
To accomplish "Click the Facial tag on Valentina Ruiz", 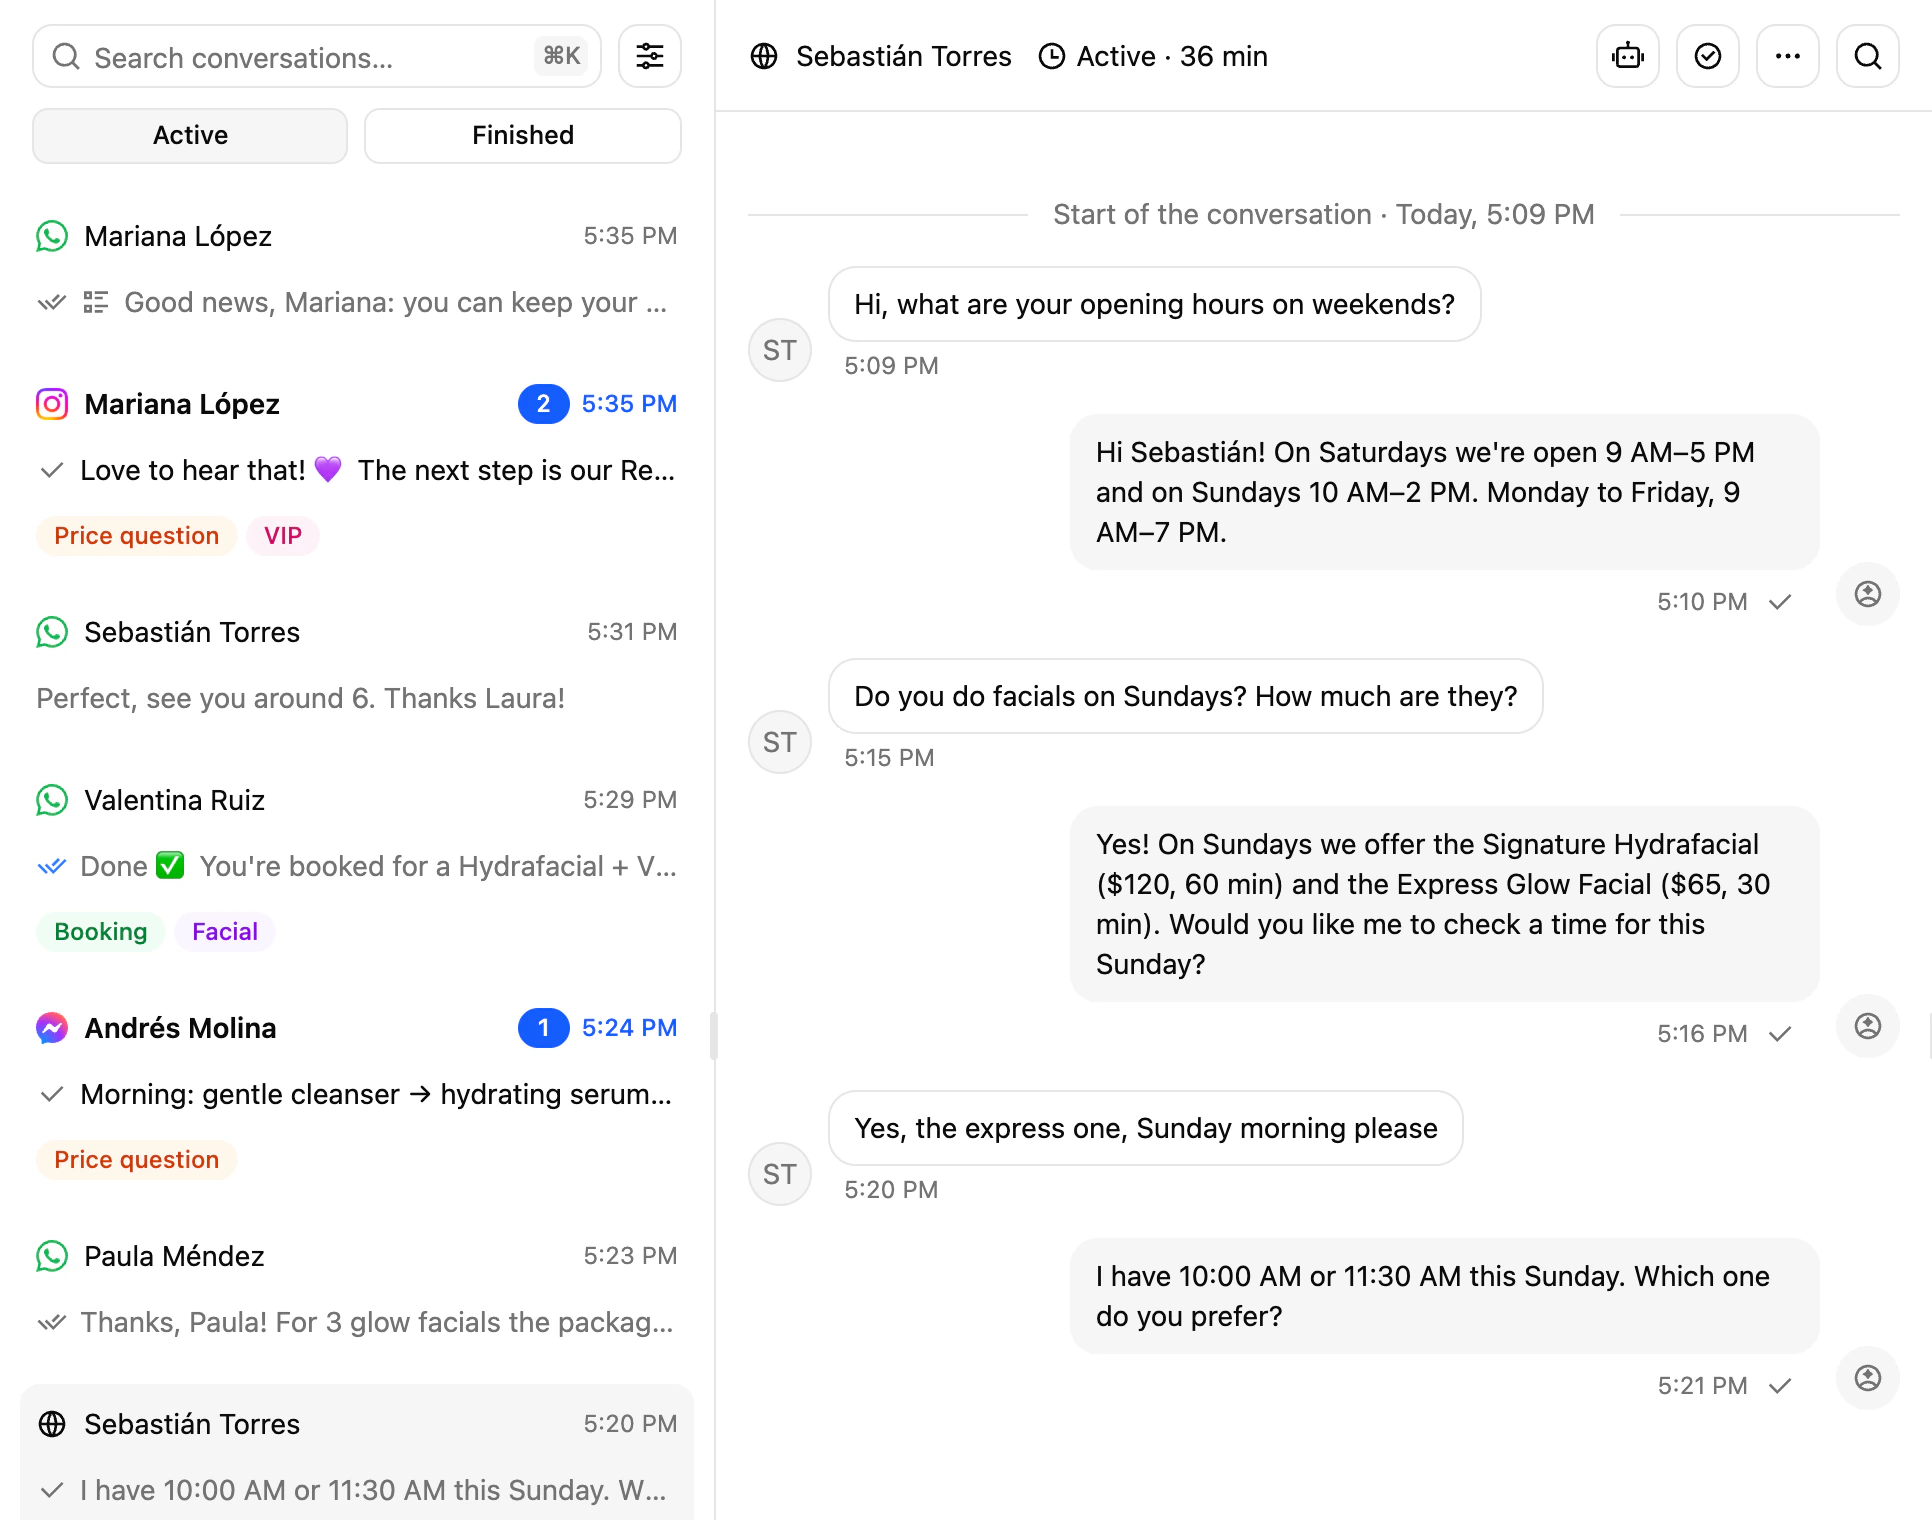I will pos(225,932).
